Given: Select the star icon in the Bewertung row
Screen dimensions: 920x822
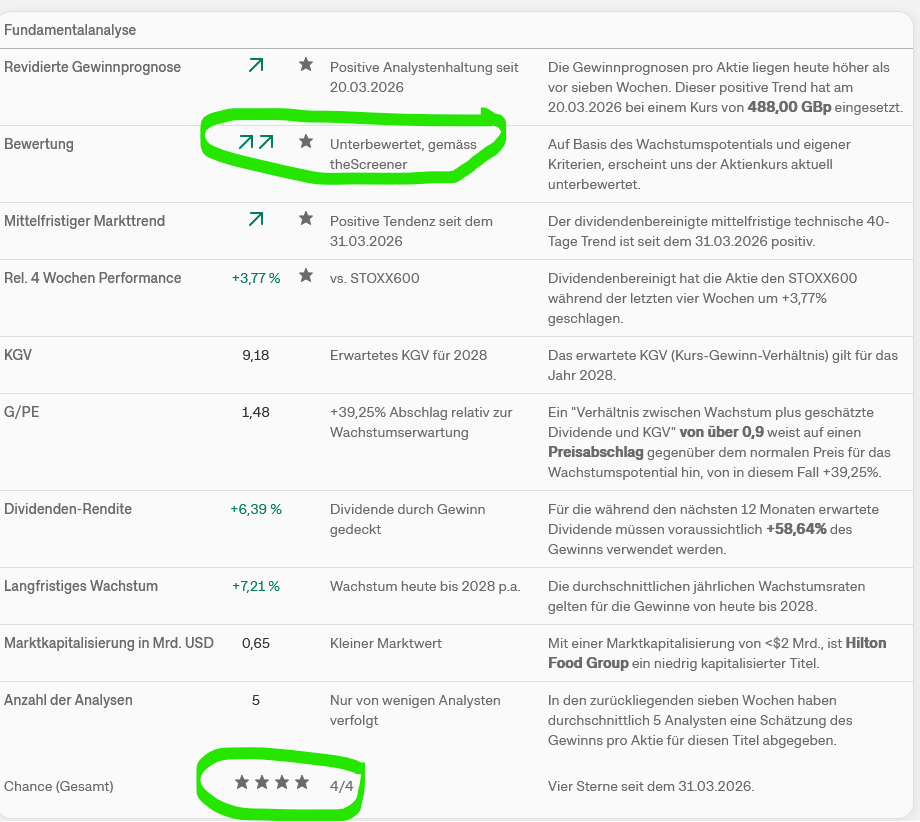Looking at the screenshot, I should click(x=306, y=142).
